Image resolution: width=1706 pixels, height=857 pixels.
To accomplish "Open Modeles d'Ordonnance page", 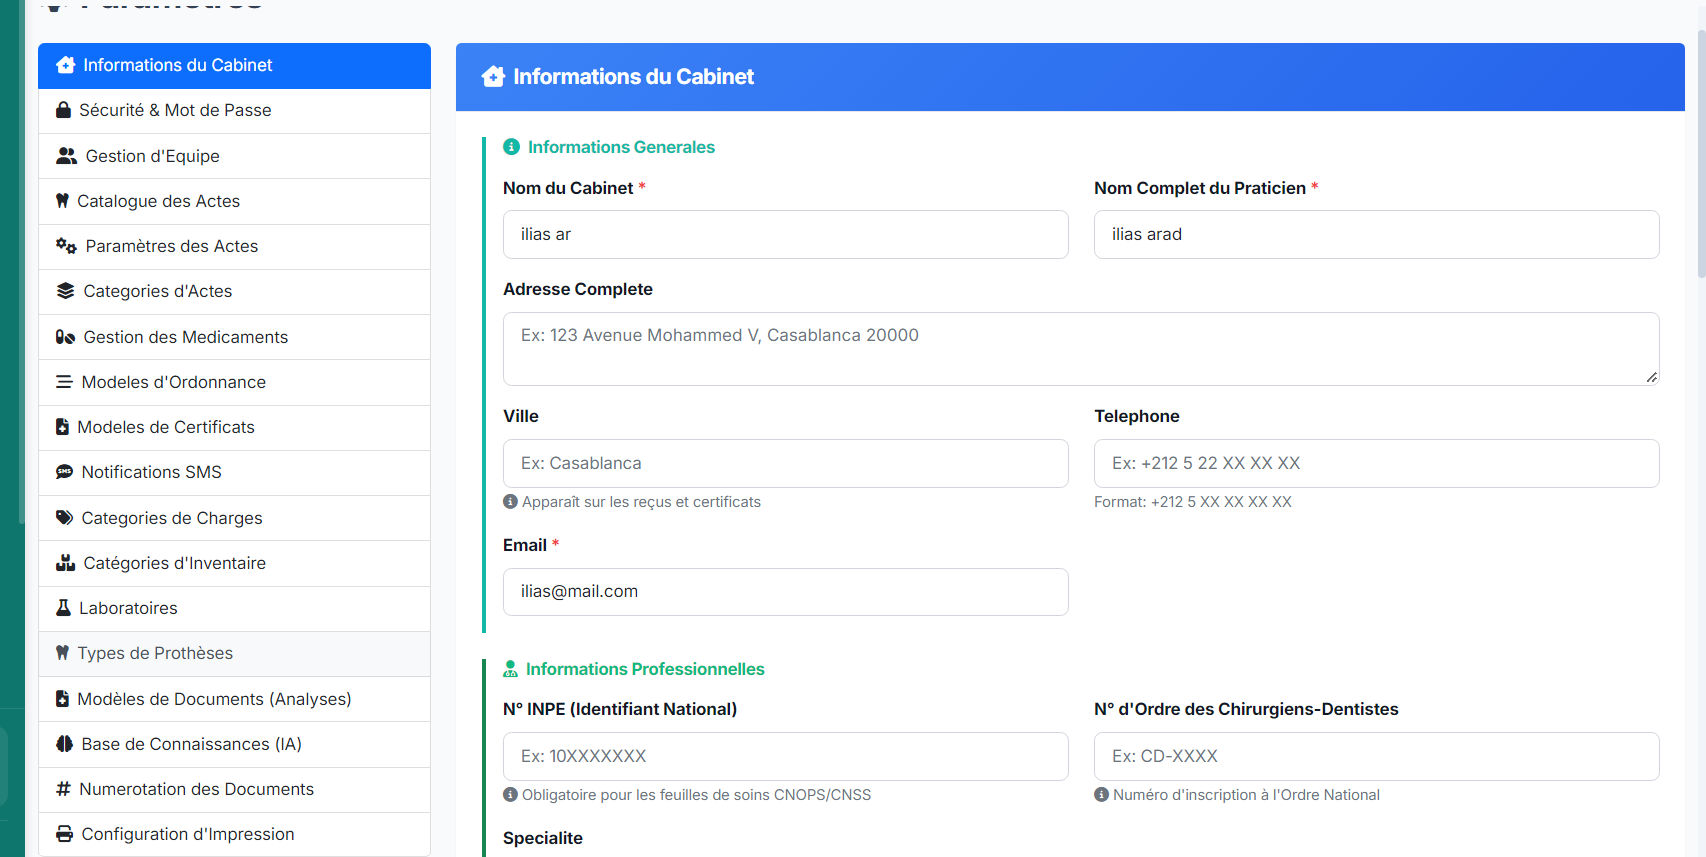I will pos(234,382).
